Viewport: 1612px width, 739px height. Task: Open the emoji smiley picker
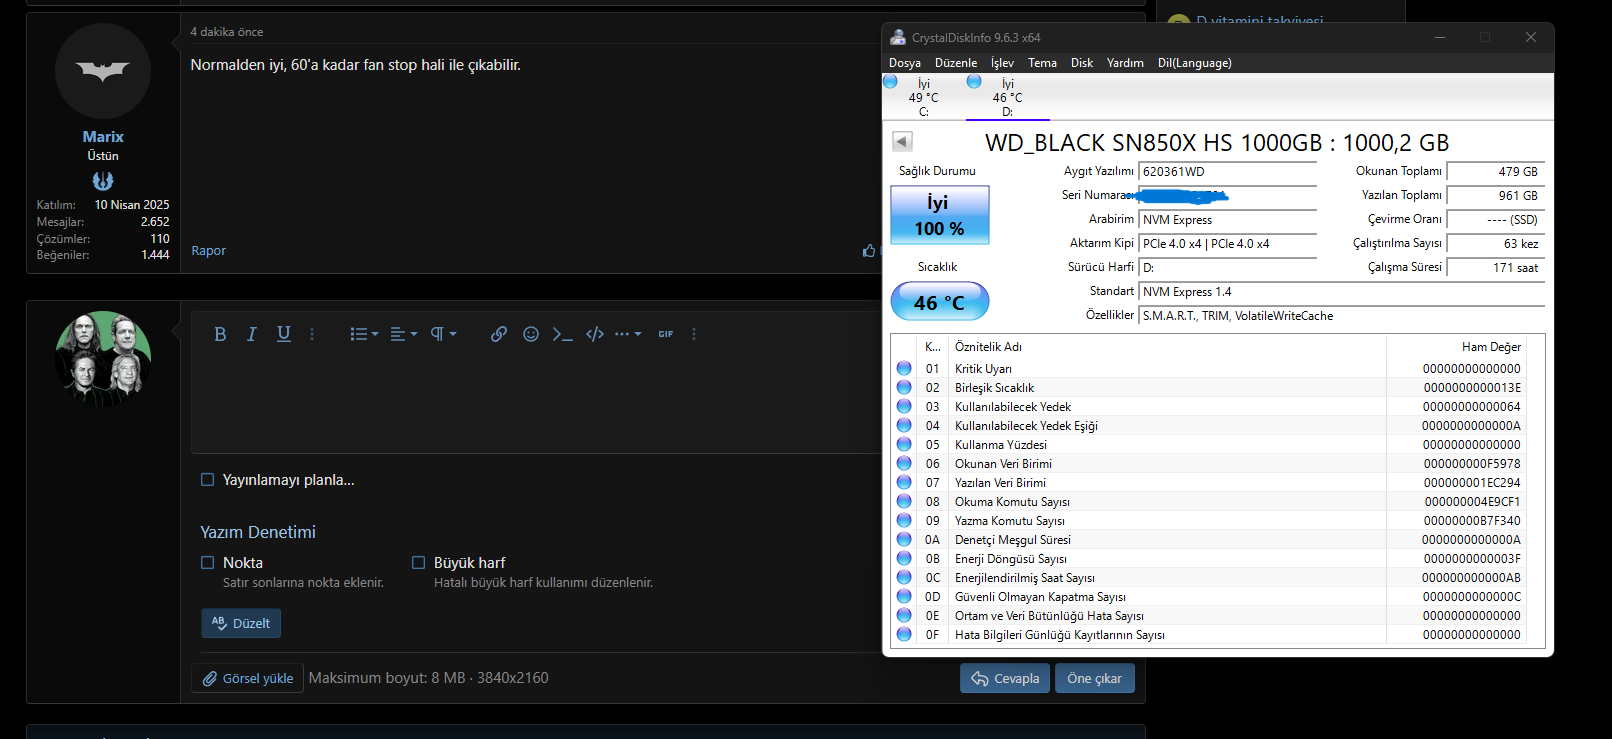pos(531,334)
